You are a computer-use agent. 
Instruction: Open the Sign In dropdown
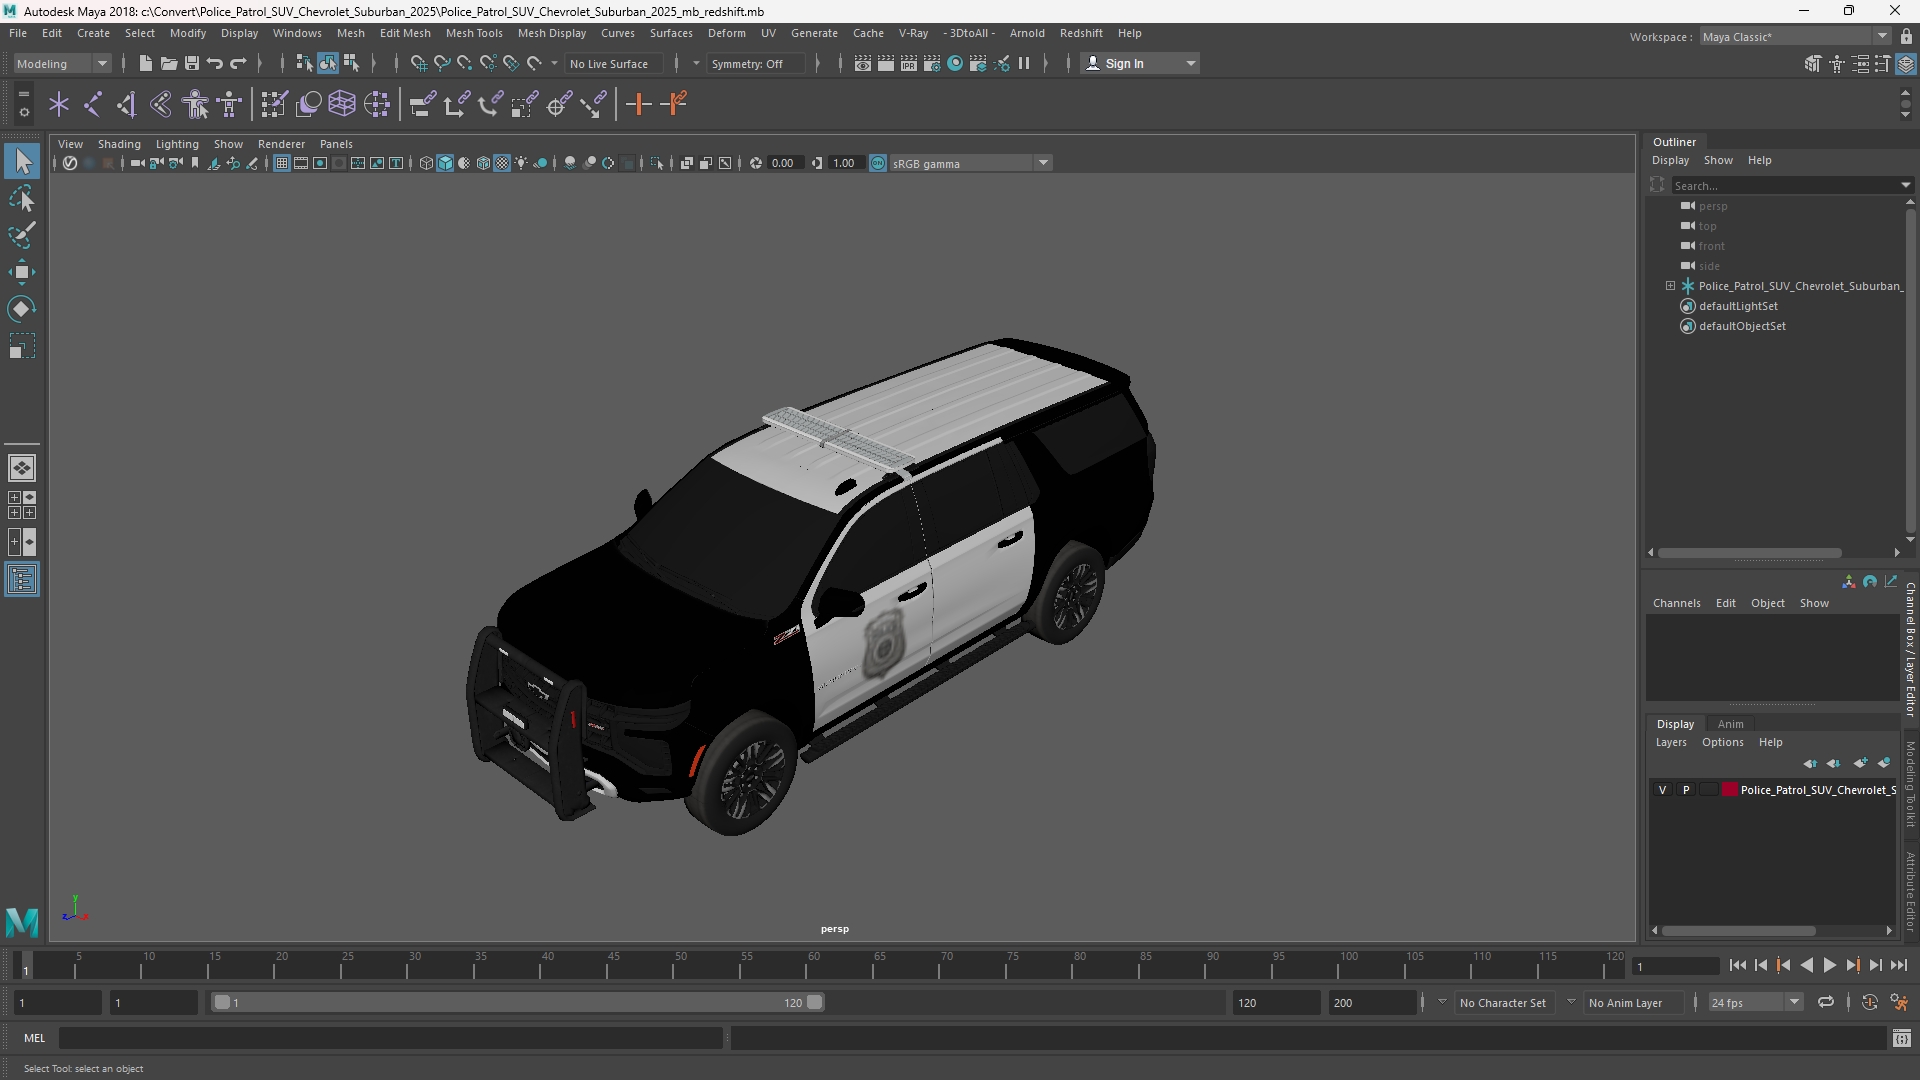(x=1140, y=63)
